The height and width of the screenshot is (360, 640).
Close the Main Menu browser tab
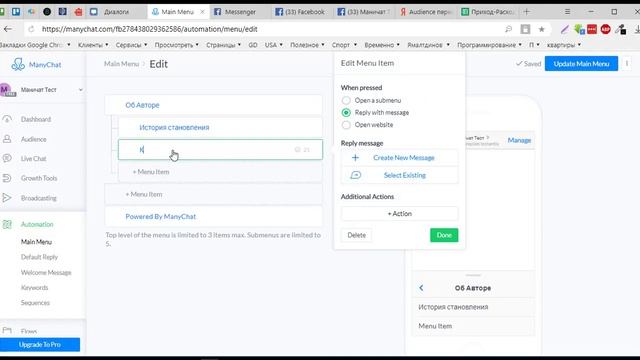point(202,12)
